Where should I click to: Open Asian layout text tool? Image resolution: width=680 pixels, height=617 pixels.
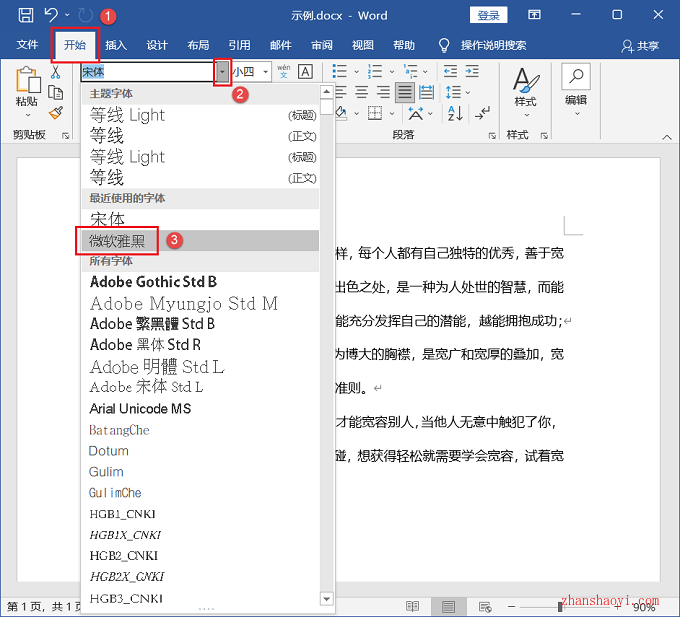415,114
